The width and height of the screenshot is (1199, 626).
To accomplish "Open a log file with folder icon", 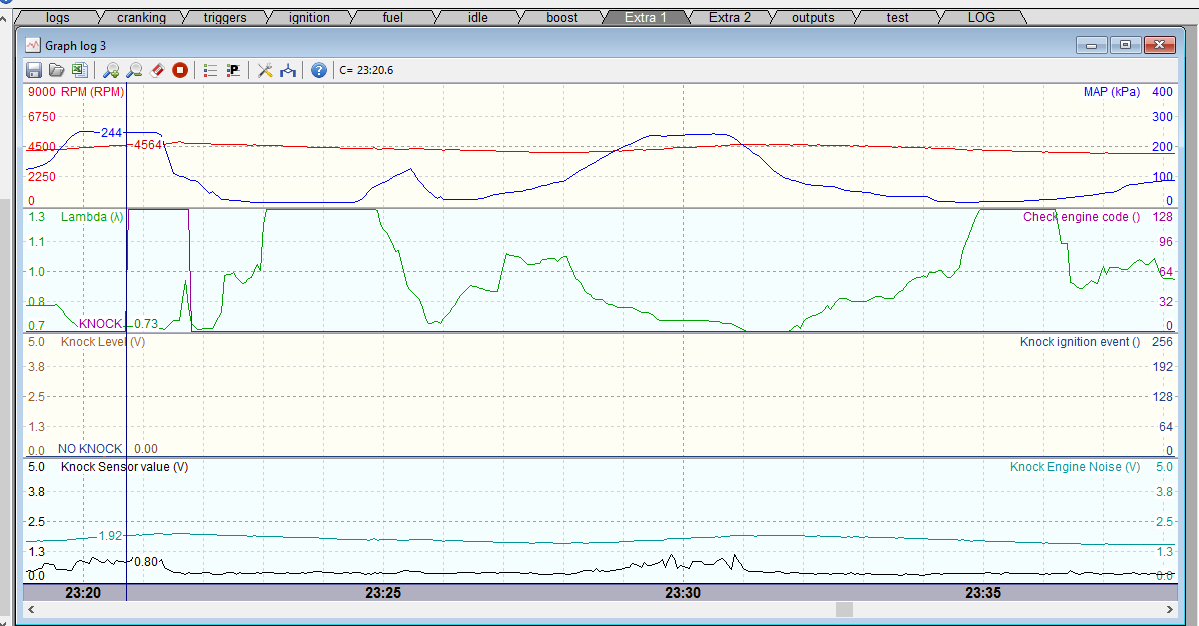I will click(x=57, y=70).
